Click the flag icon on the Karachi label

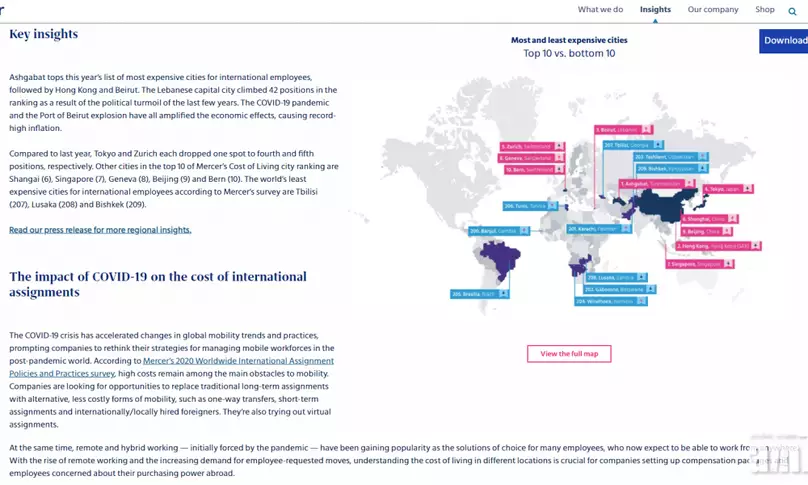625,228
